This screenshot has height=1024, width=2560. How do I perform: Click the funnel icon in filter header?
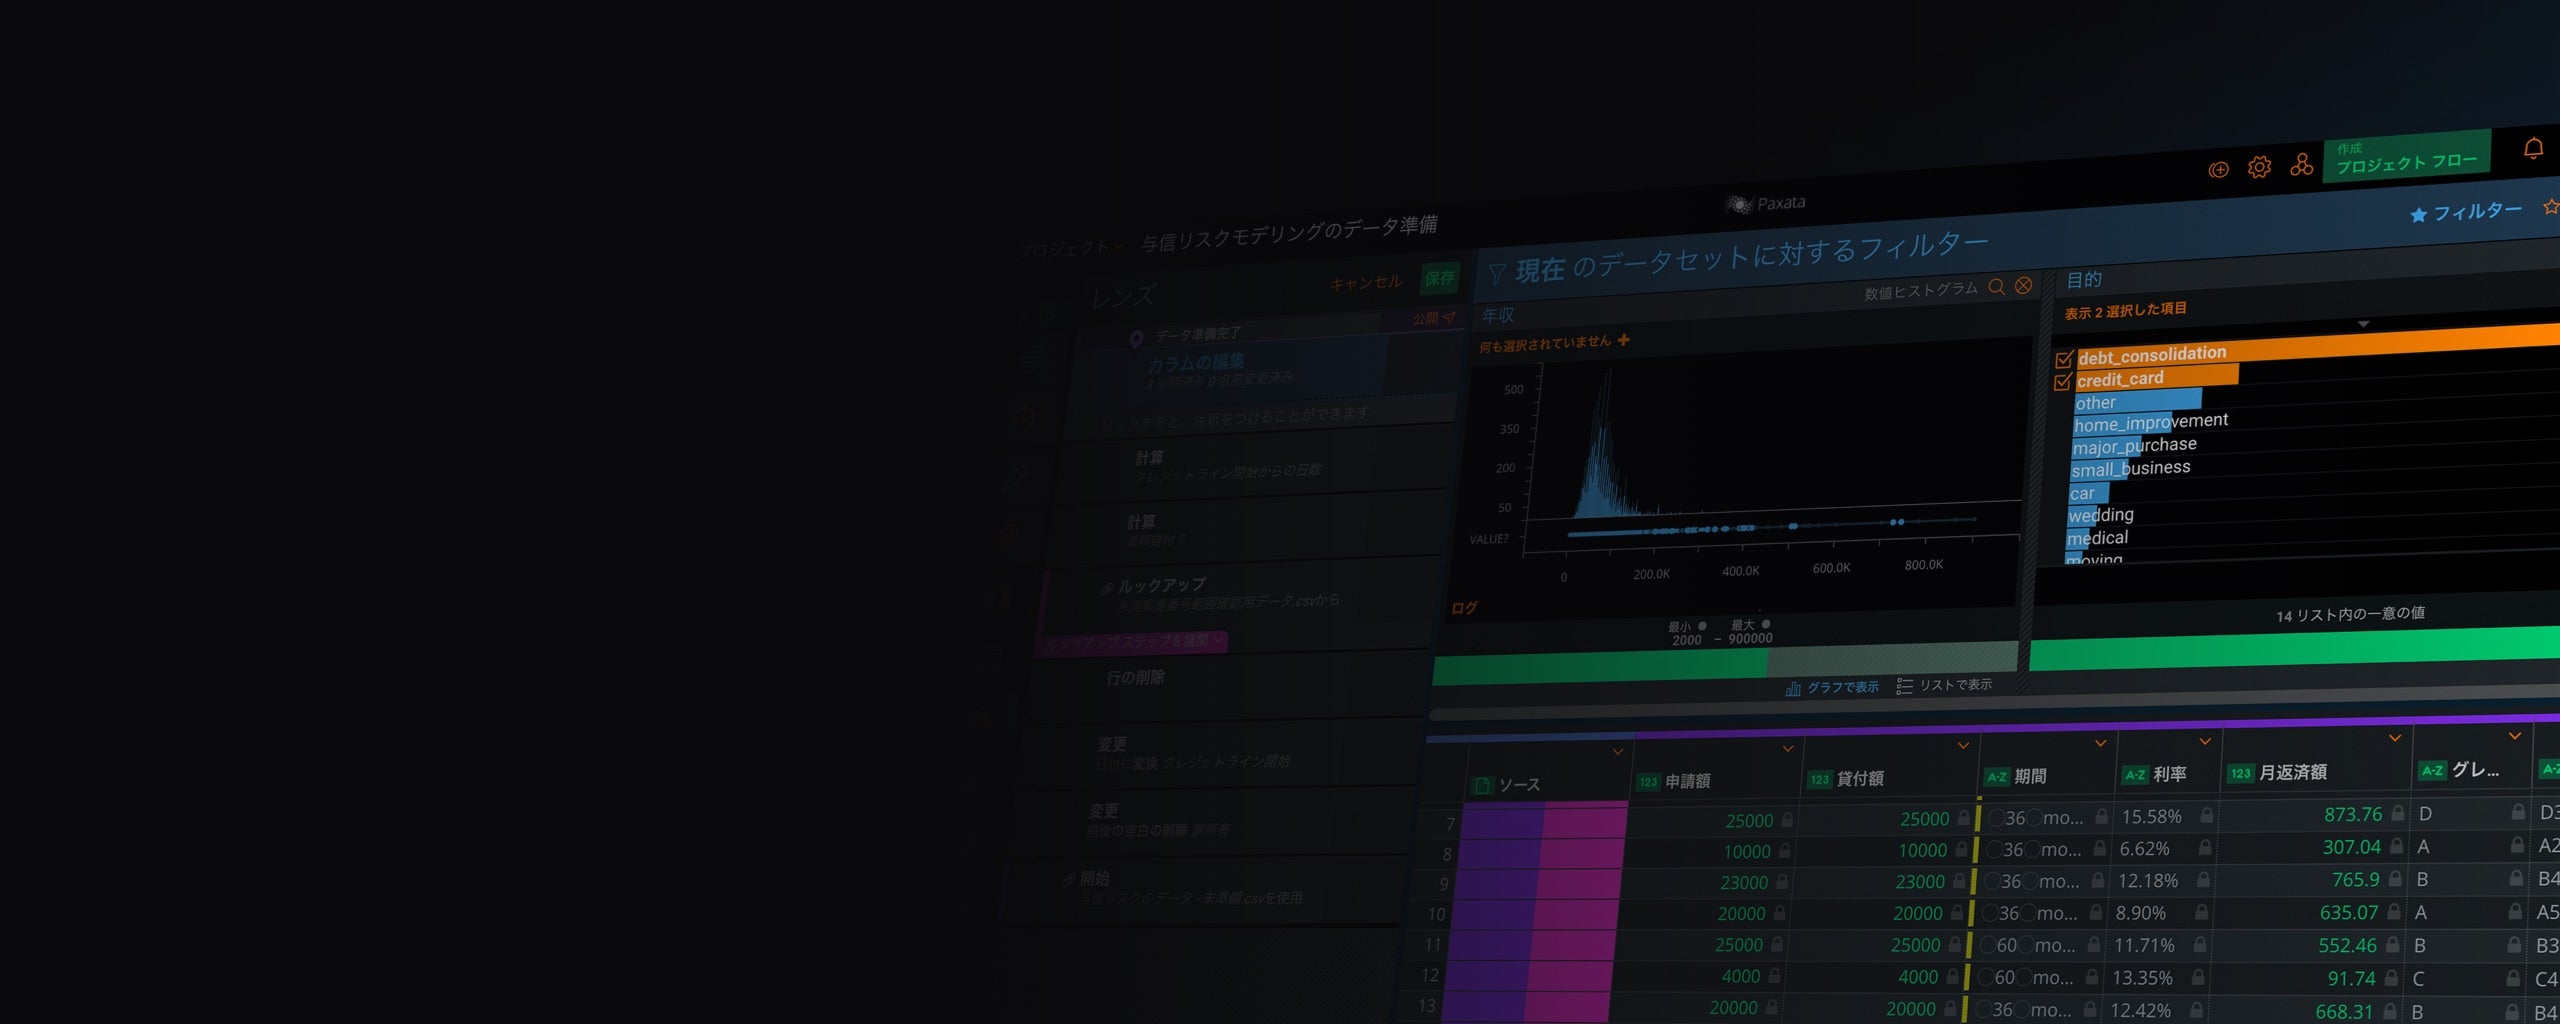tap(1496, 274)
